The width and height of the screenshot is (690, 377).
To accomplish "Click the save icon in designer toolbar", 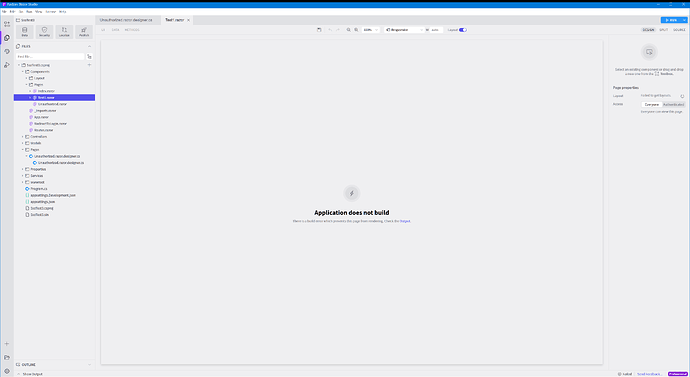I will pos(319,30).
